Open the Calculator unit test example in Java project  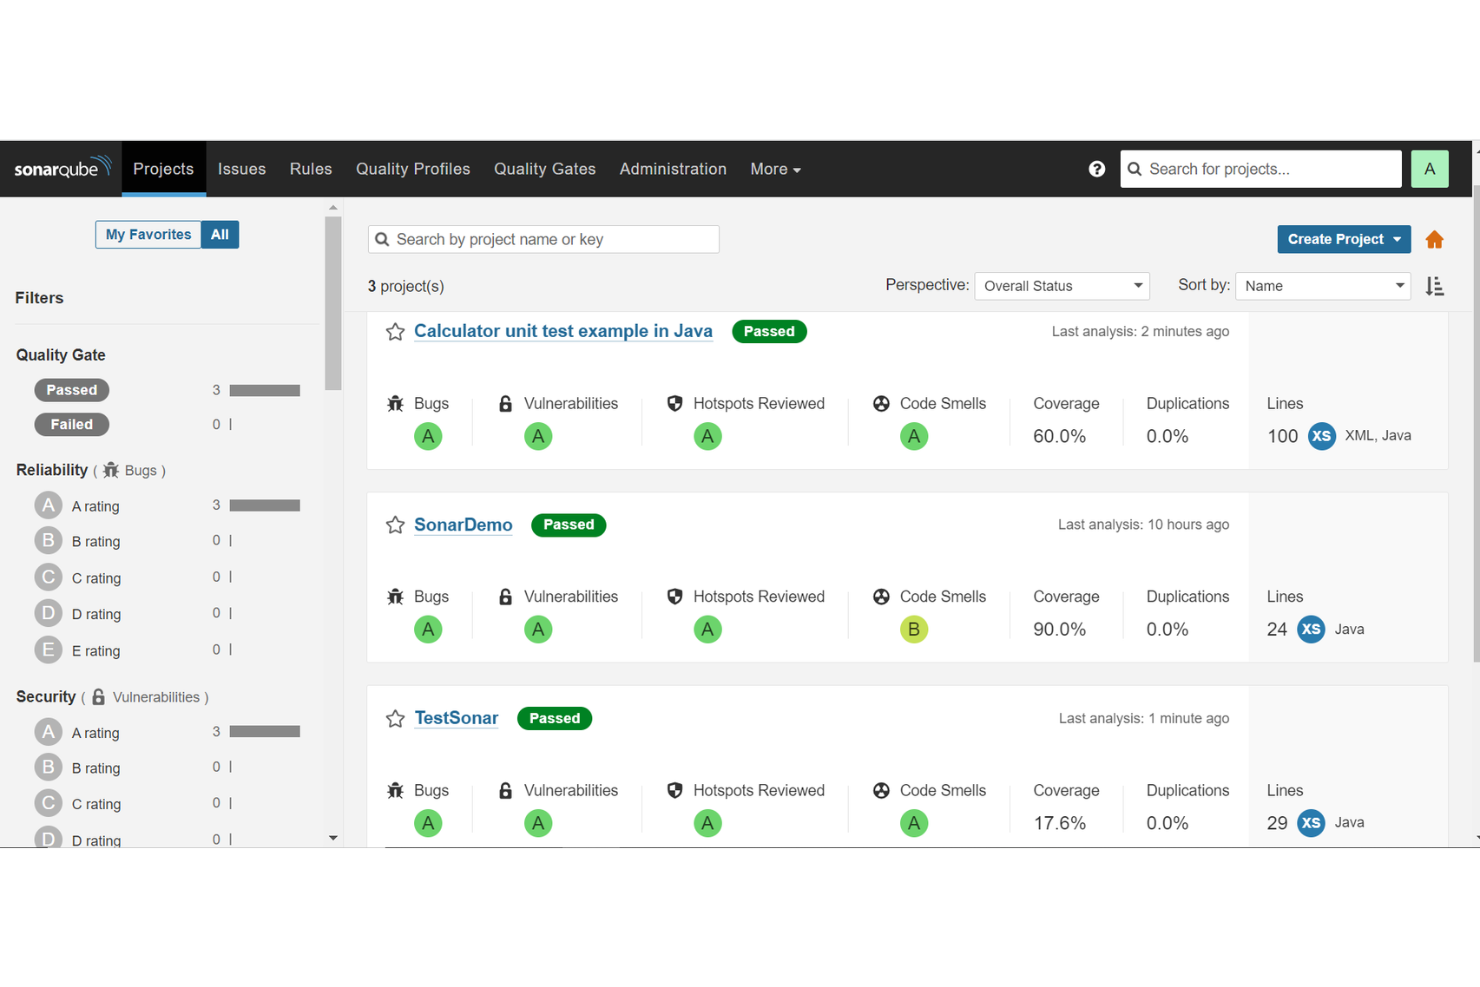point(563,331)
